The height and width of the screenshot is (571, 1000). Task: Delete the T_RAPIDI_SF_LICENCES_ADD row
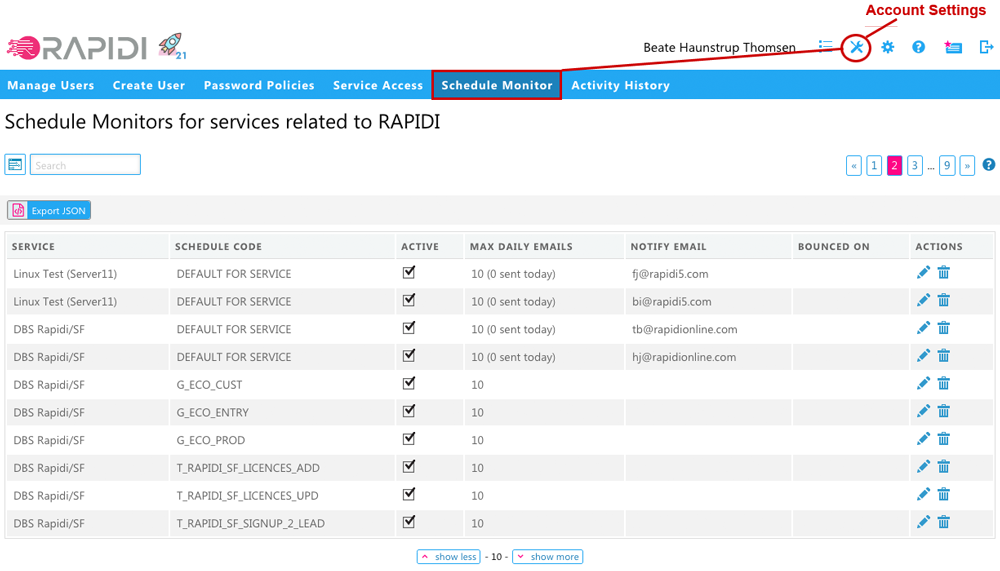944,467
